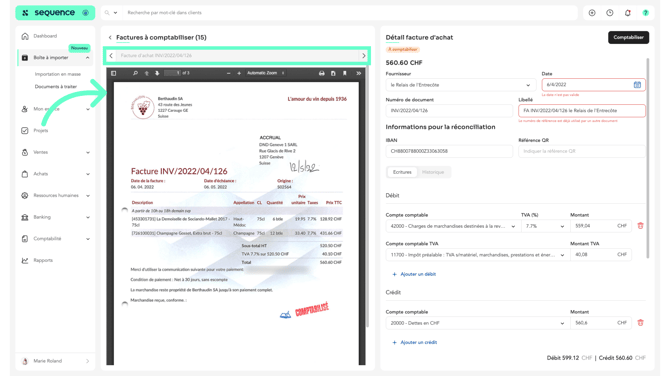Open the notifications bell icon
Screen dimensions: 670x376
627,13
